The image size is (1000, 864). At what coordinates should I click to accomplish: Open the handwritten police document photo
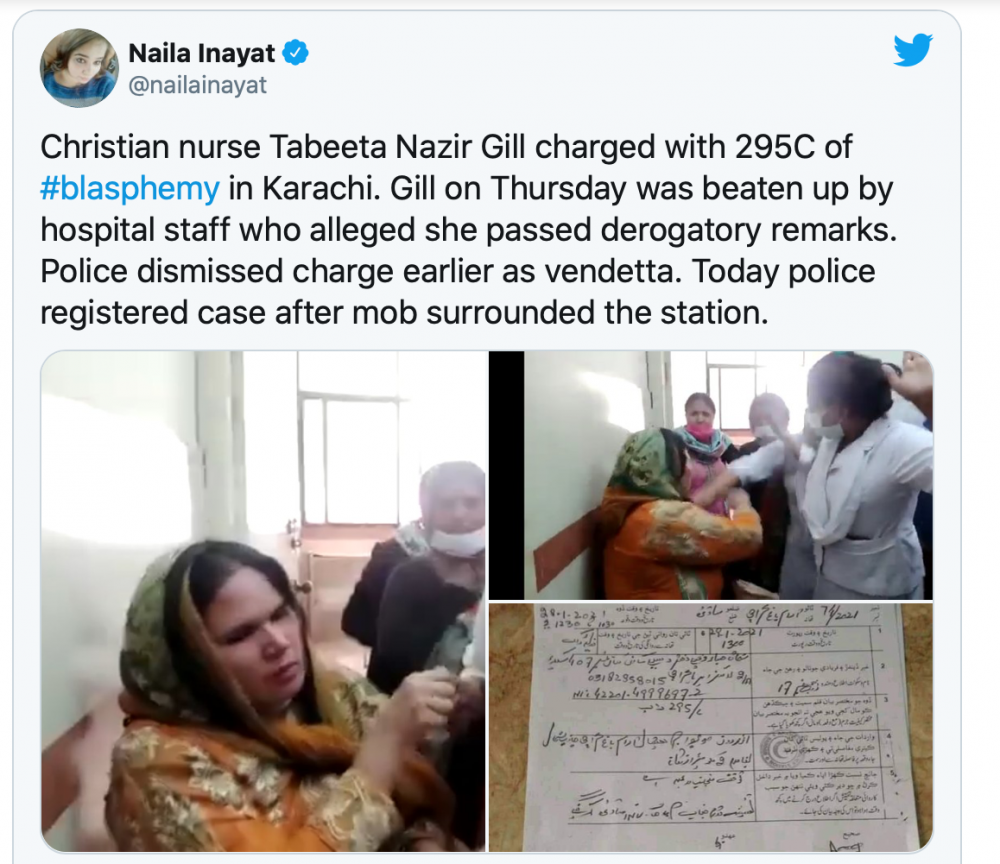pos(711,727)
